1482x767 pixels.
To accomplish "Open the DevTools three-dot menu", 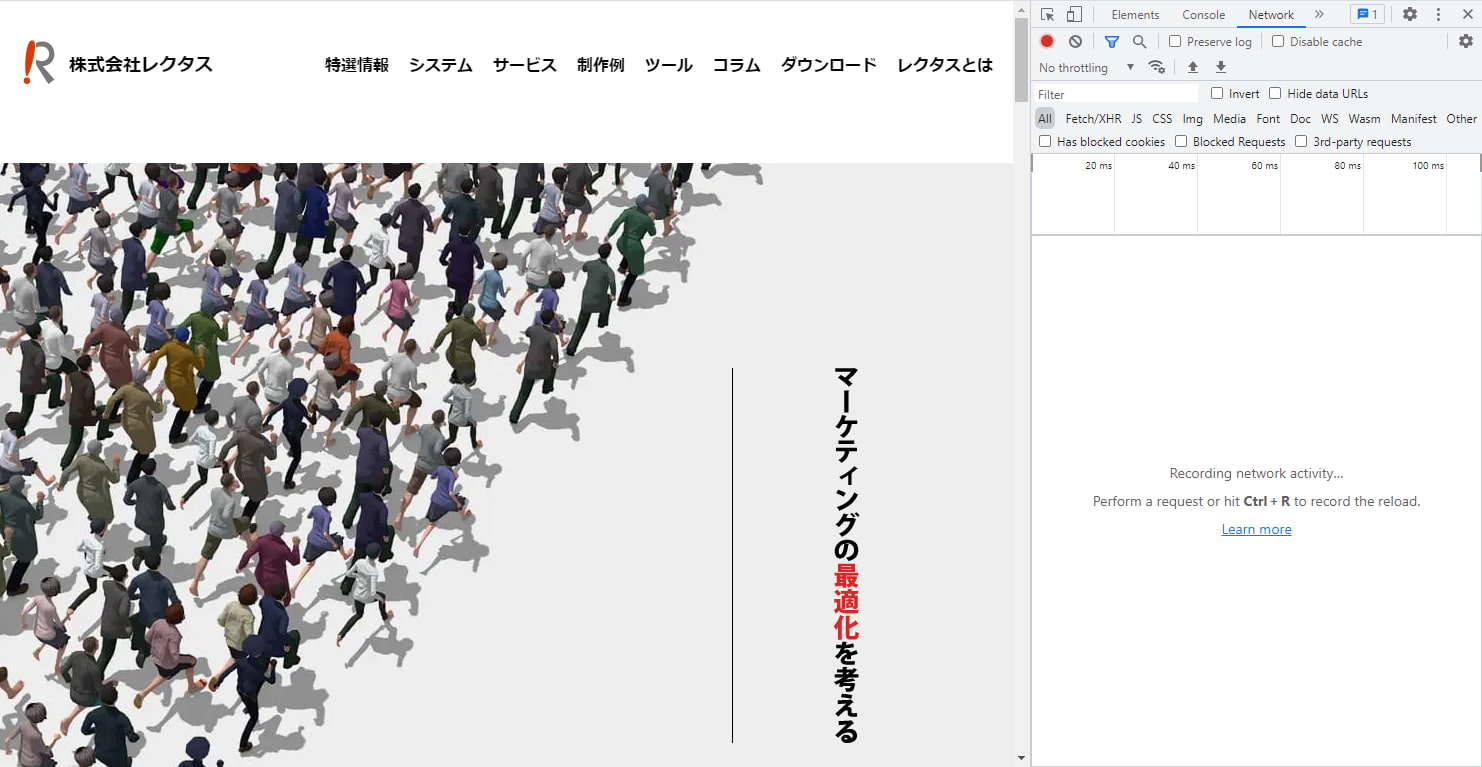I will point(1437,14).
